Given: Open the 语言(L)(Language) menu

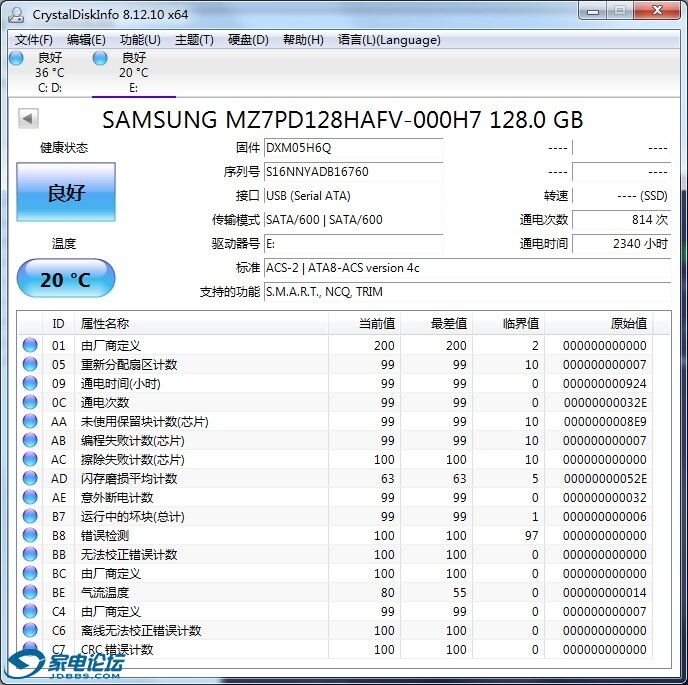Looking at the screenshot, I should point(389,40).
